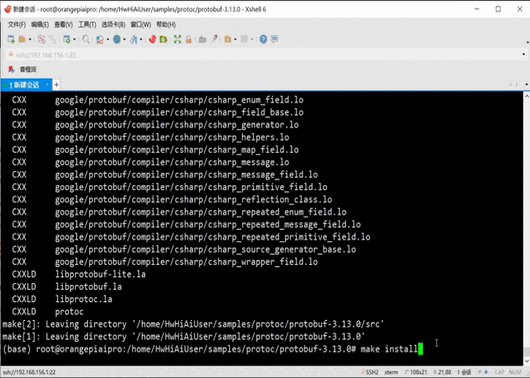Click the Open session folder icon
This screenshot has height=378, width=530.
coord(22,40)
